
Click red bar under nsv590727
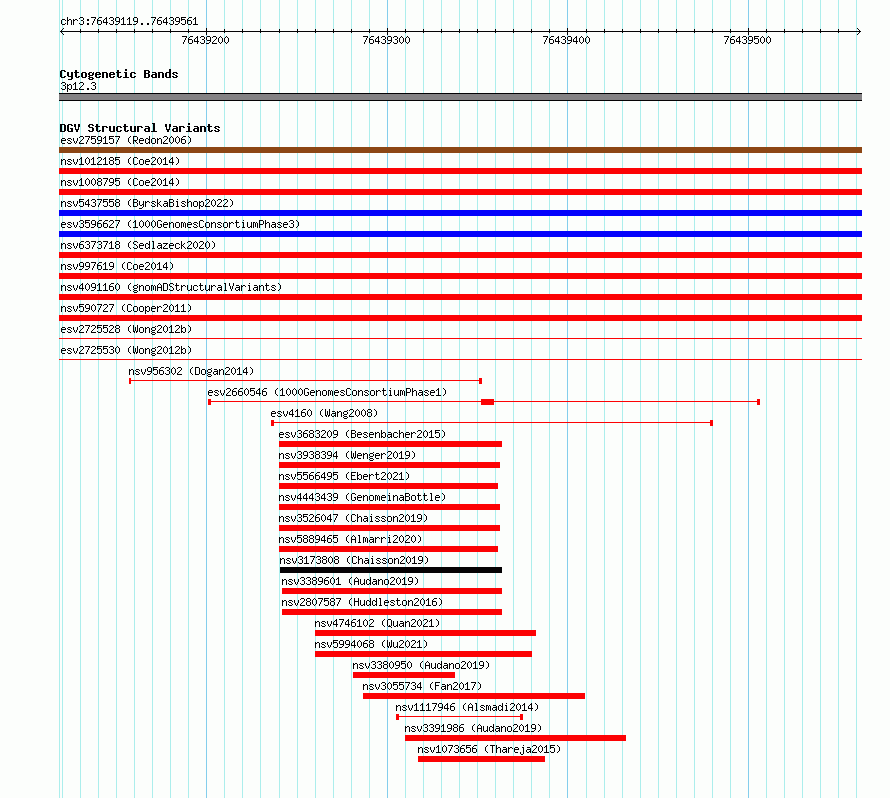(x=460, y=318)
